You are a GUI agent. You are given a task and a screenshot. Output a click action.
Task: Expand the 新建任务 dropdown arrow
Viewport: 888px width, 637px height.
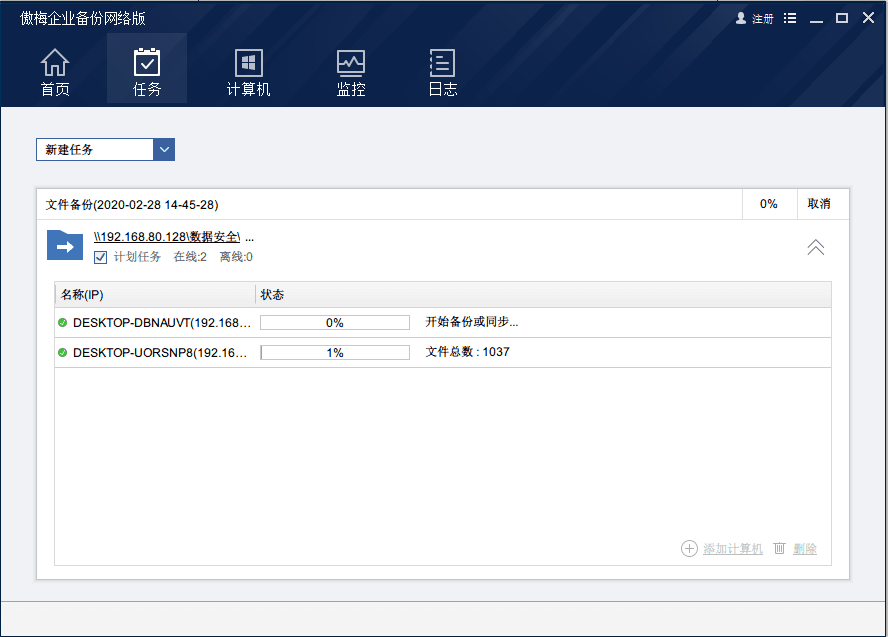[164, 149]
